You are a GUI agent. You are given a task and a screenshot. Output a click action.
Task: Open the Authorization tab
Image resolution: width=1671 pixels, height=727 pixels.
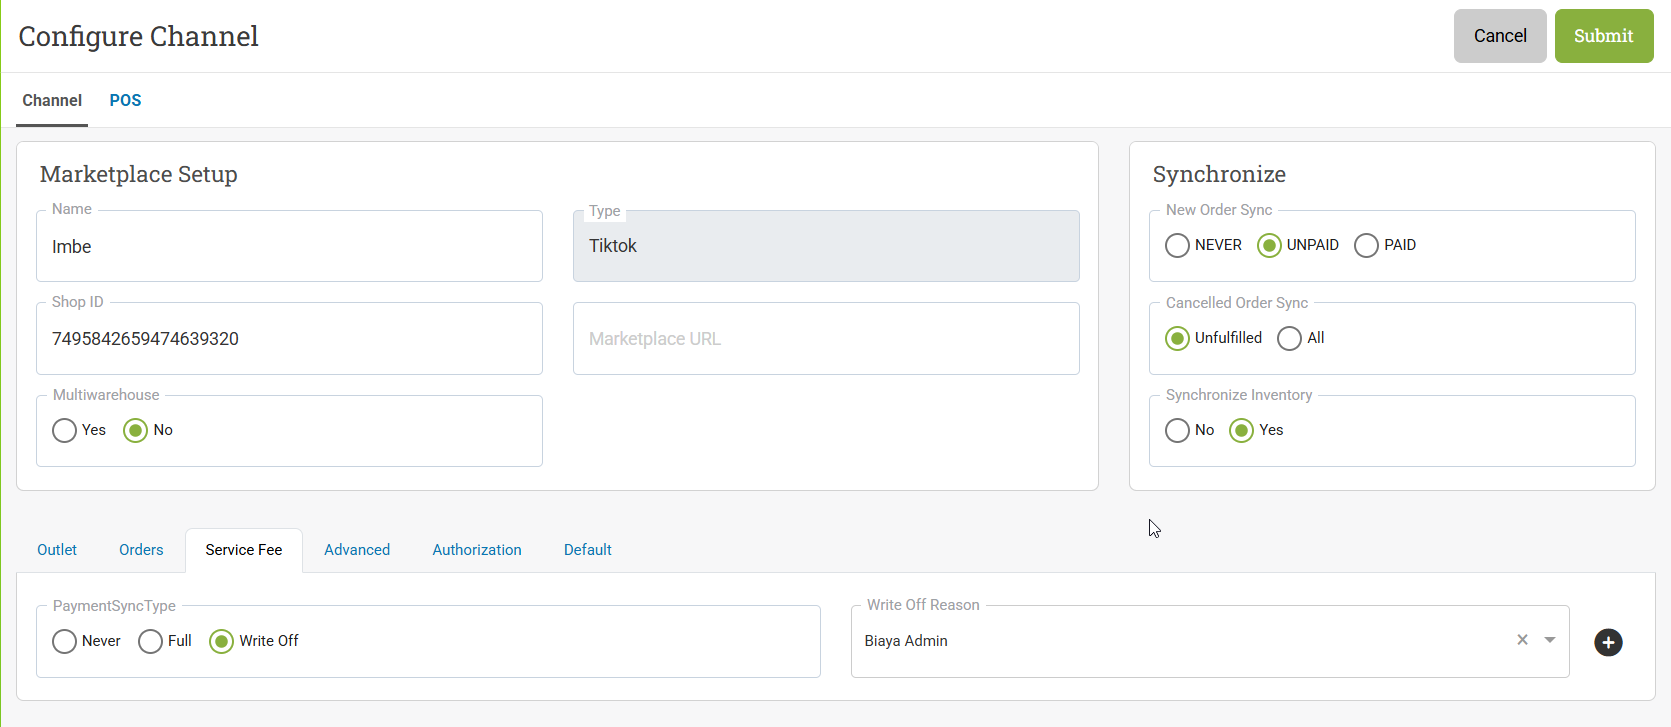pos(477,550)
